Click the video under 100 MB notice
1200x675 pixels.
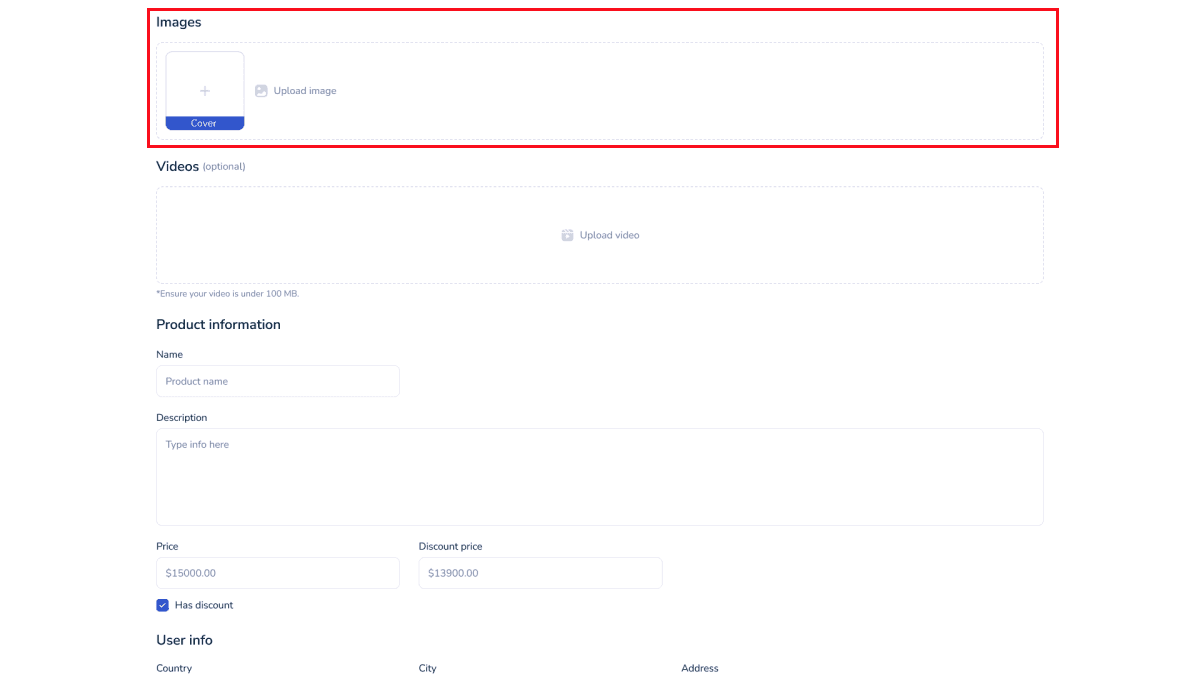(228, 294)
